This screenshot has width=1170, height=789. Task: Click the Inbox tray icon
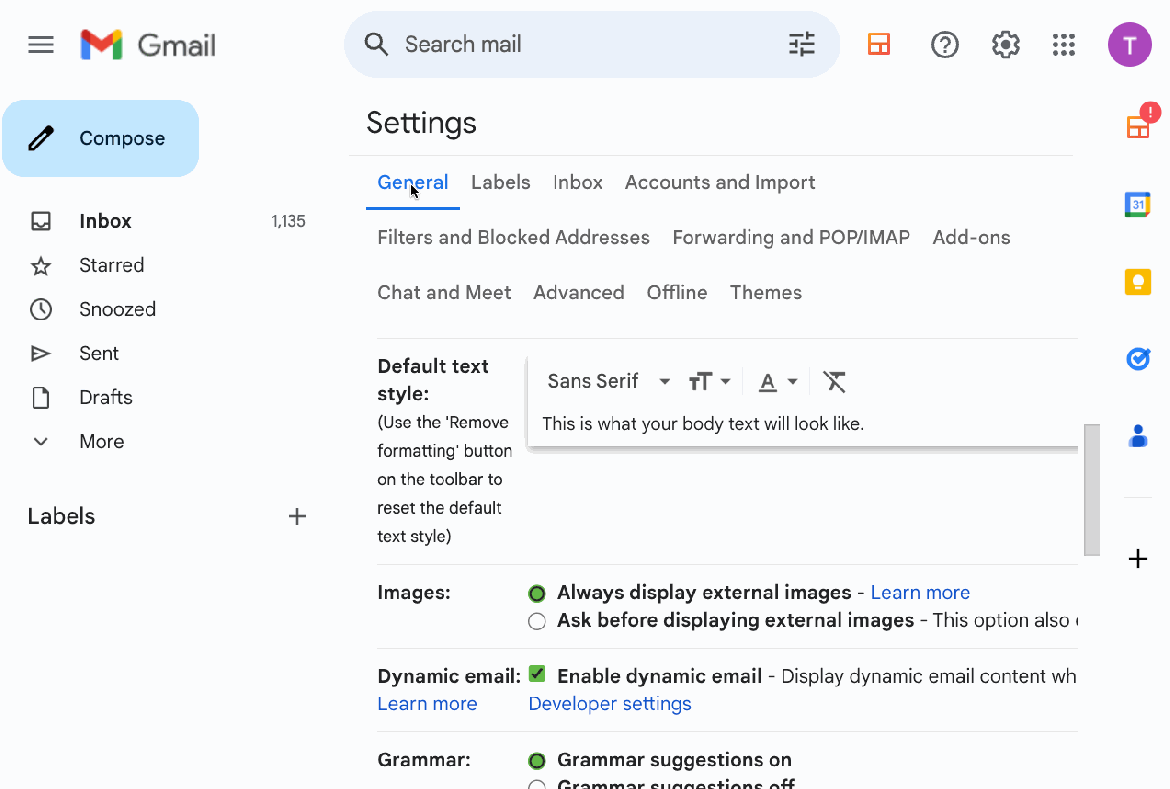(x=41, y=221)
